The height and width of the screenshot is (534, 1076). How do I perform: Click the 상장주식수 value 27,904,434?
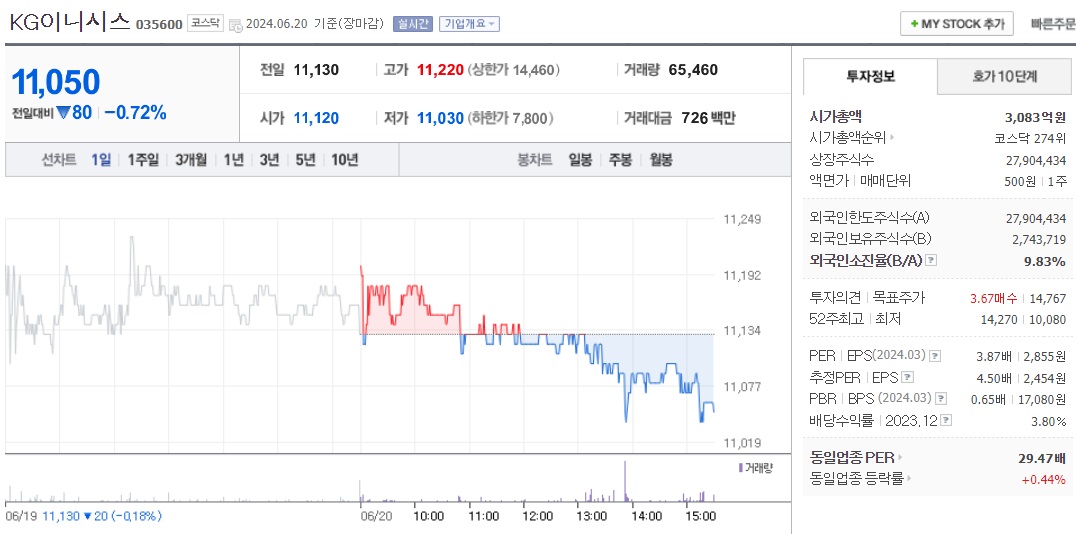tap(1036, 160)
